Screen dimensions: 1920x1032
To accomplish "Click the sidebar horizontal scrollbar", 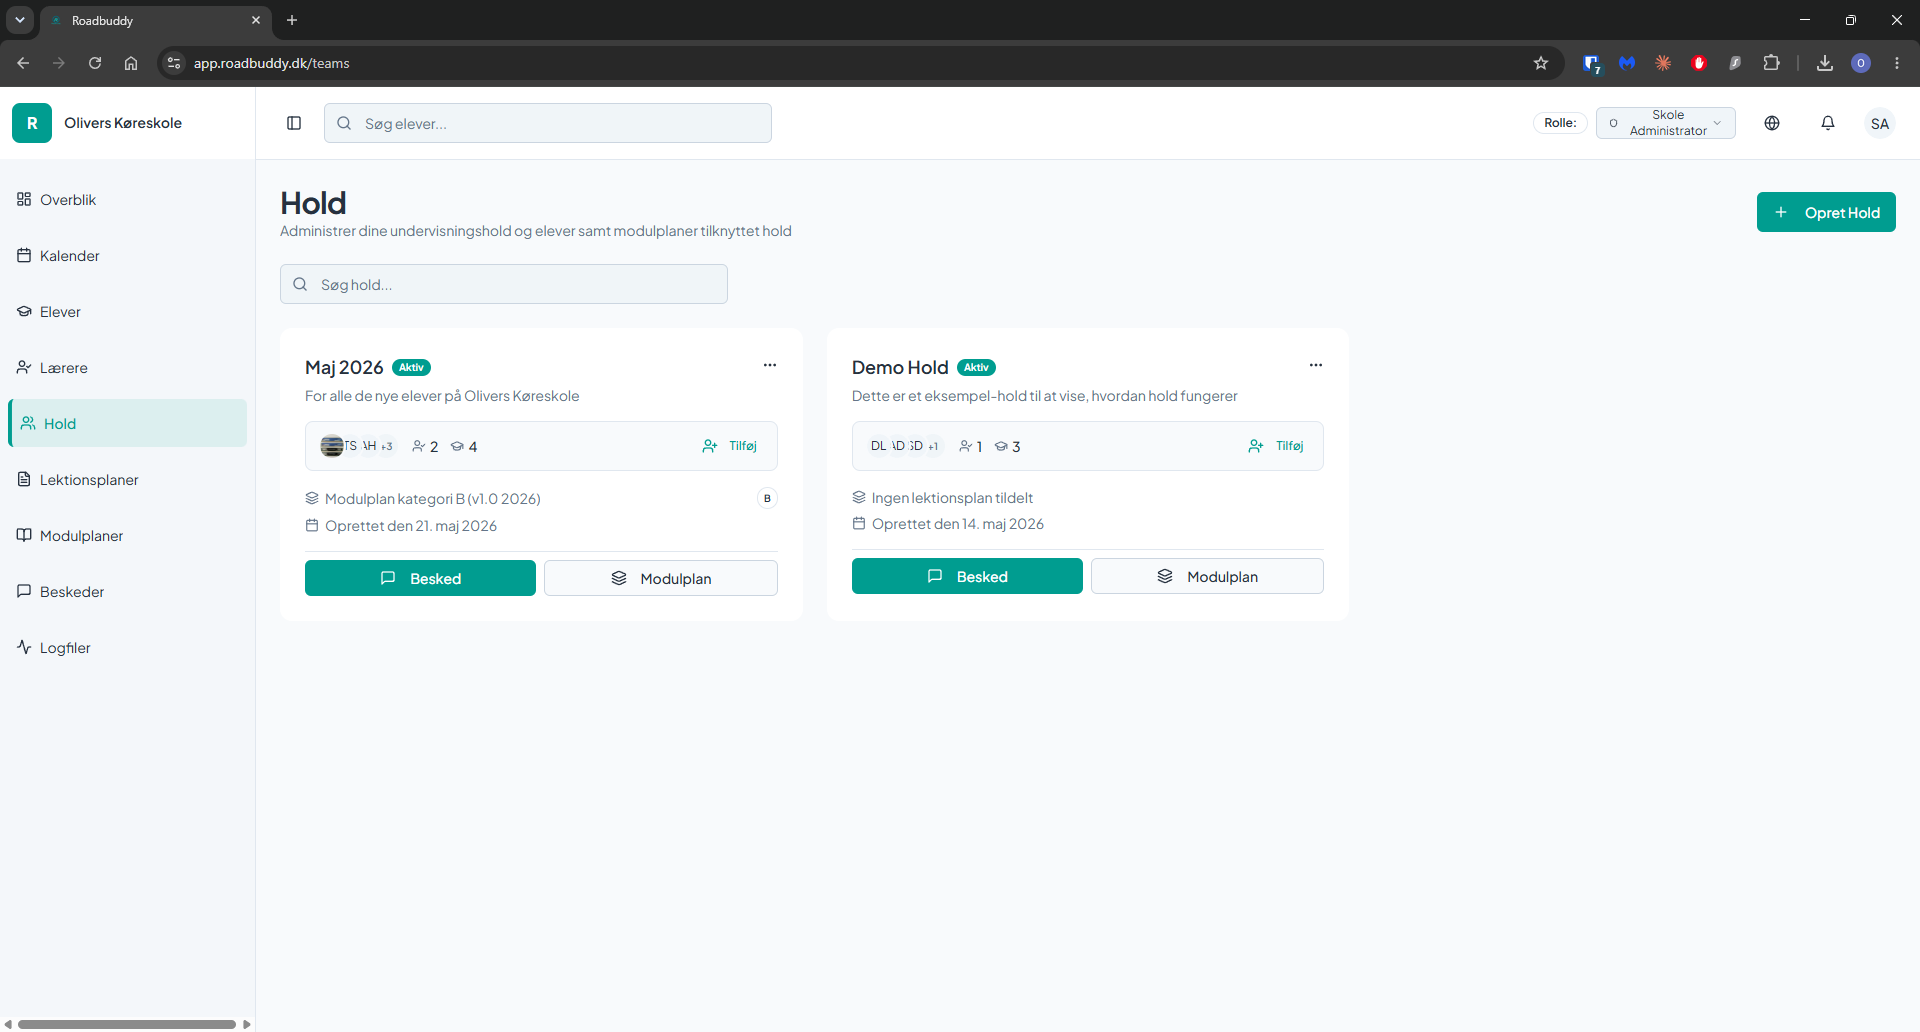I will [127, 1024].
